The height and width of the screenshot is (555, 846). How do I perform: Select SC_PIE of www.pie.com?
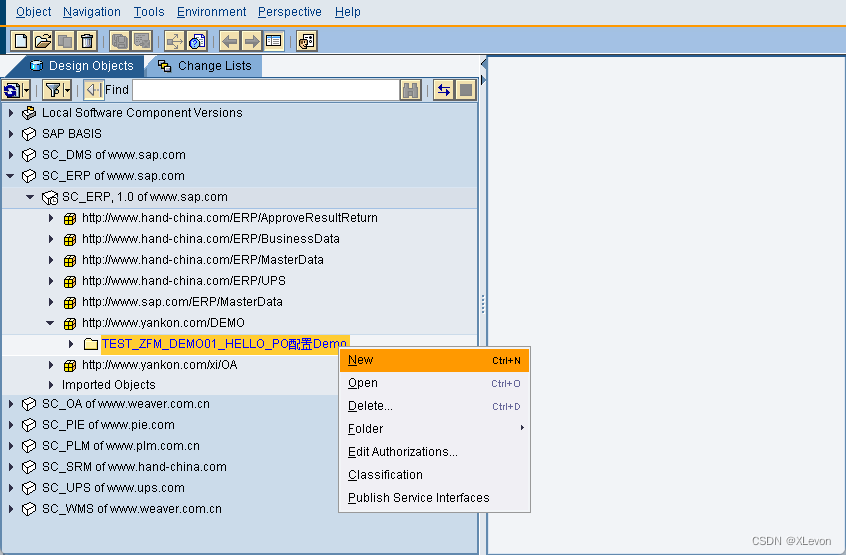click(108, 425)
